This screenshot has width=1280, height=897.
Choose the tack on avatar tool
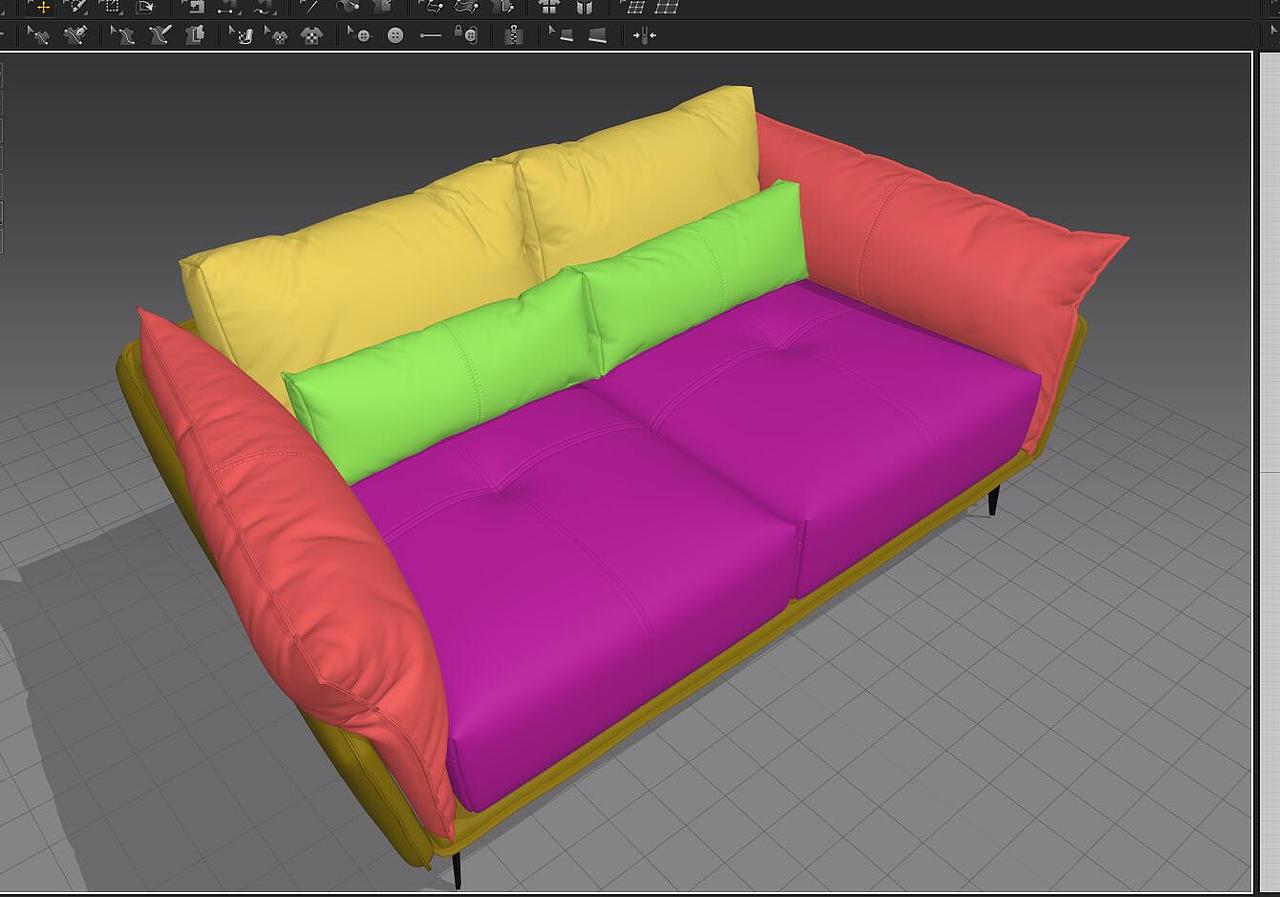[348, 6]
